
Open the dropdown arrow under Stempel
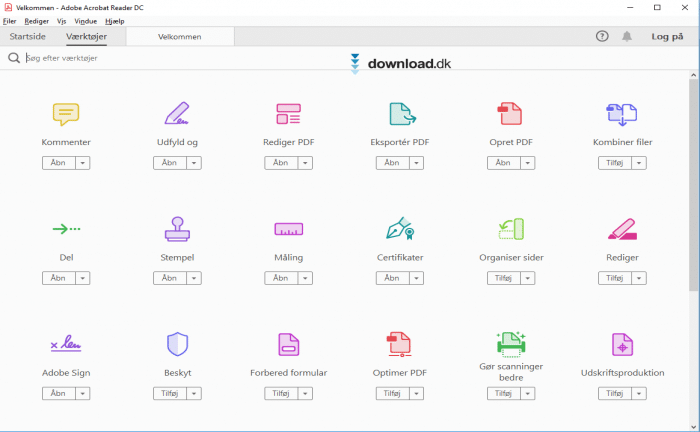(x=194, y=278)
